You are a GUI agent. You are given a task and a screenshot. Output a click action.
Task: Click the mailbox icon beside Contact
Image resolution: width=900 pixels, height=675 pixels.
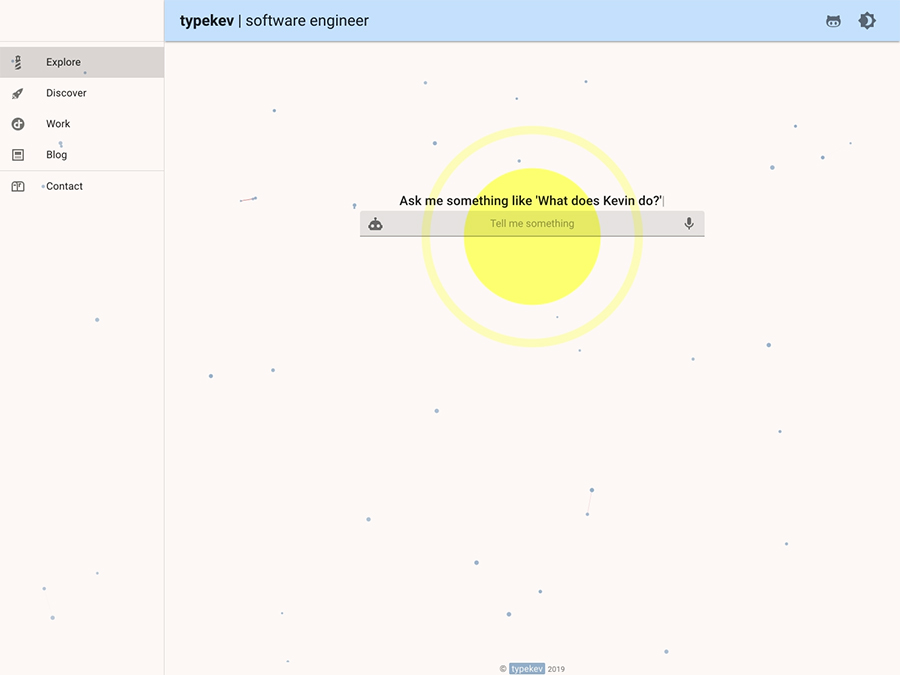click(17, 186)
